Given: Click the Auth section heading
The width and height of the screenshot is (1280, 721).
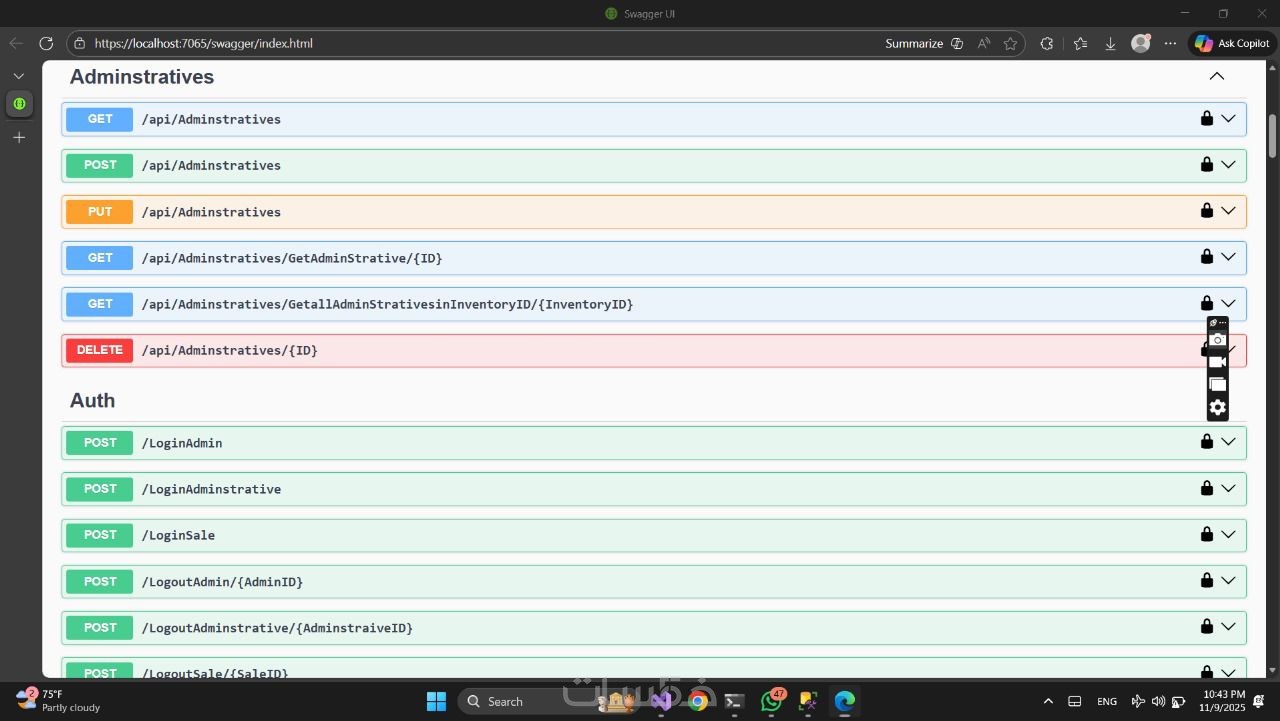Looking at the screenshot, I should pos(93,400).
